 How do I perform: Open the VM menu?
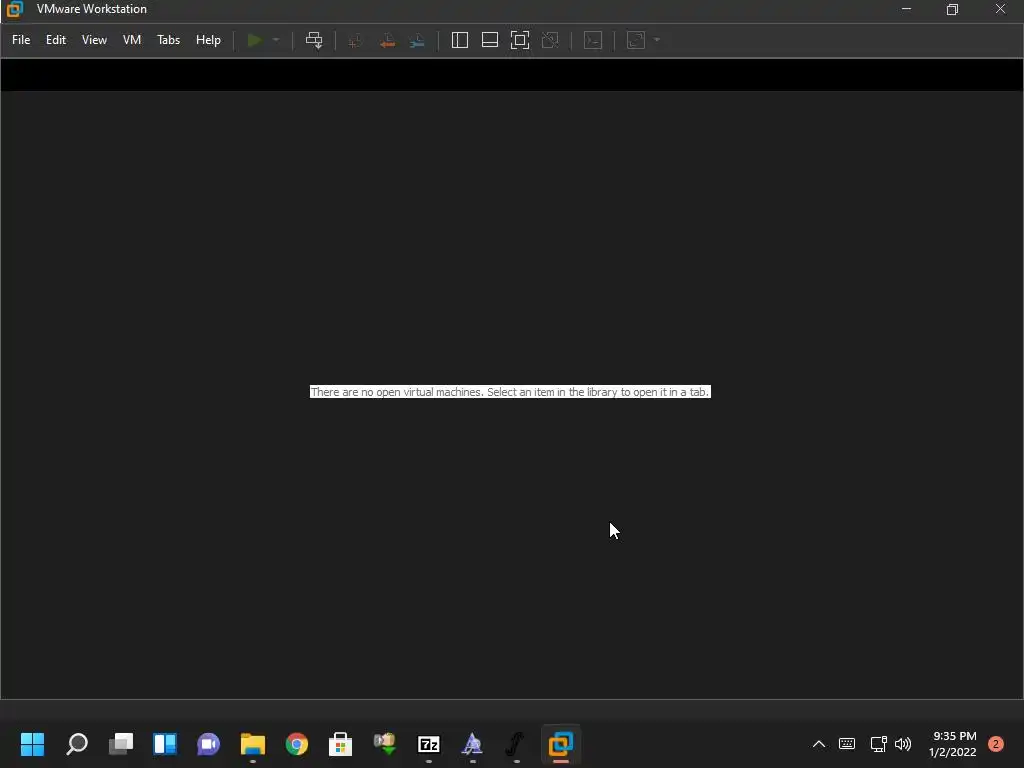click(x=132, y=40)
